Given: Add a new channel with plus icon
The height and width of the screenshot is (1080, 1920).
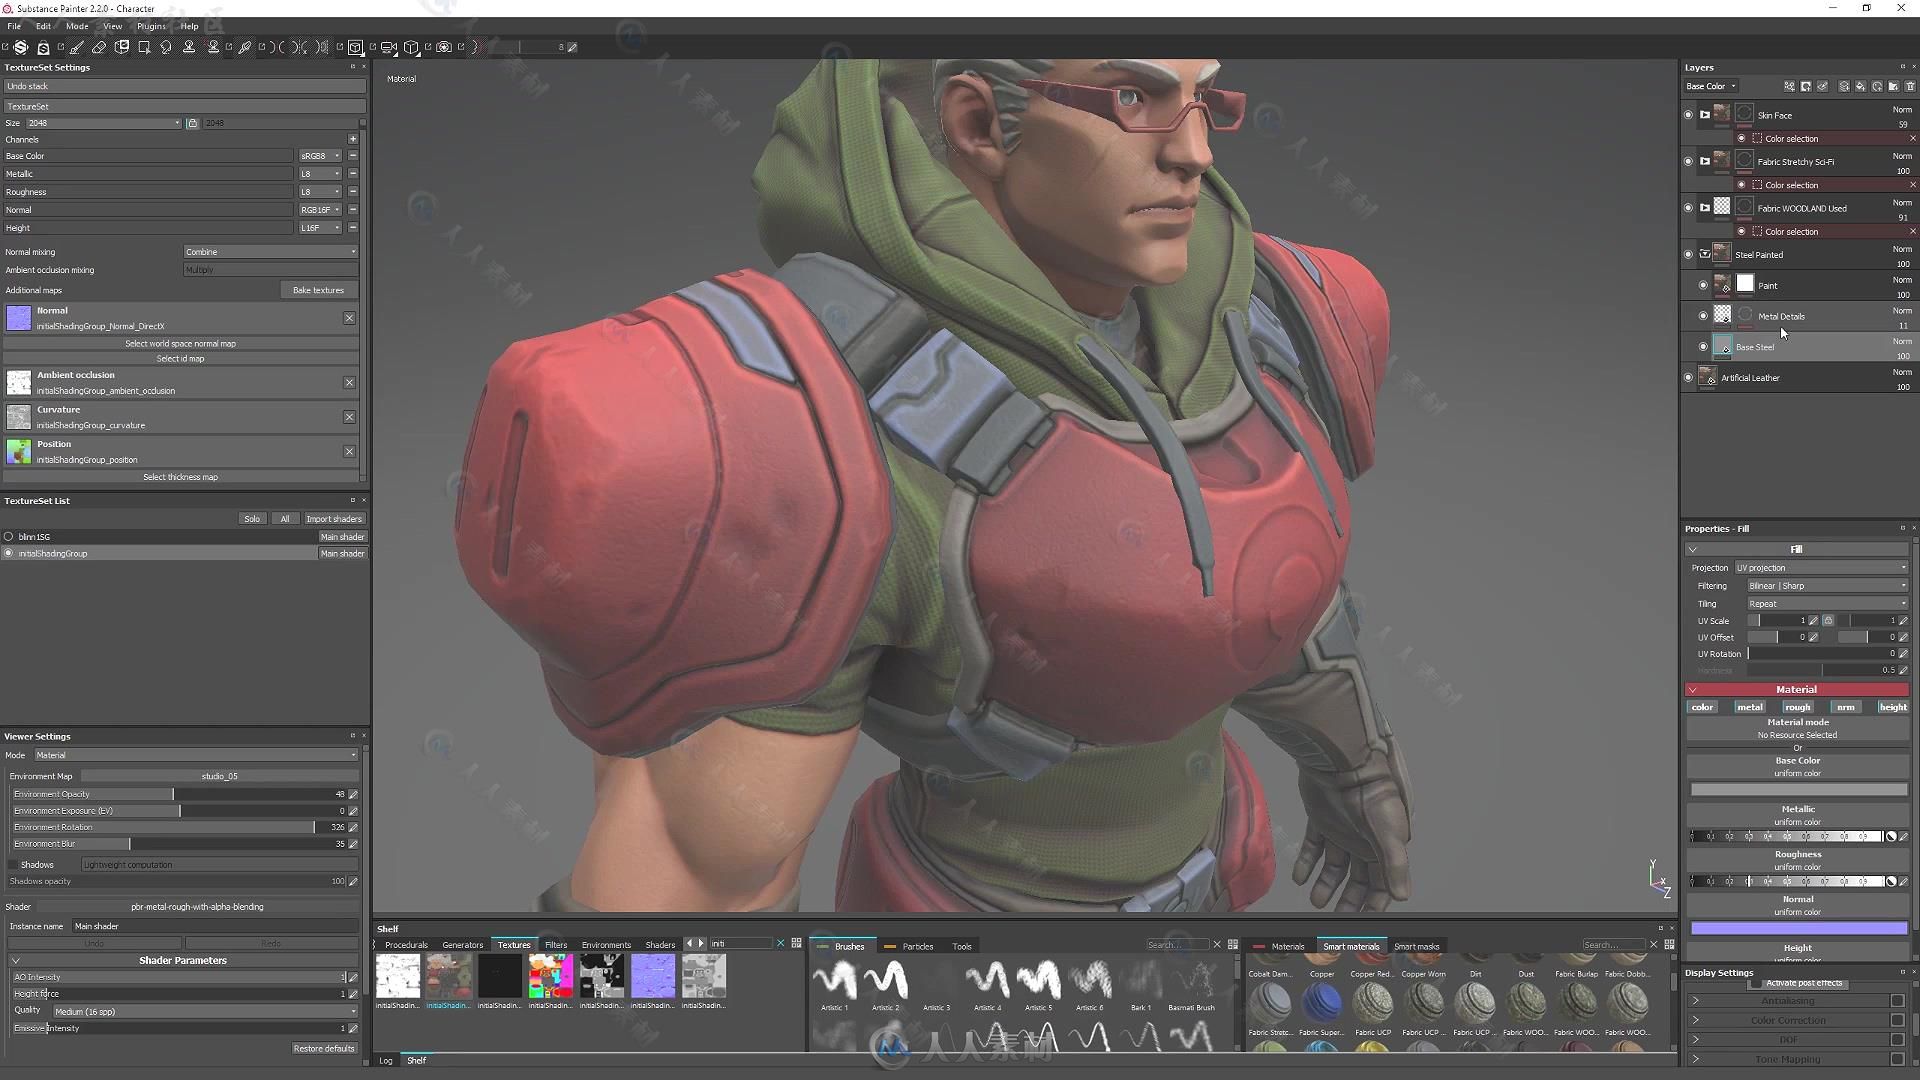Looking at the screenshot, I should pos(353,139).
